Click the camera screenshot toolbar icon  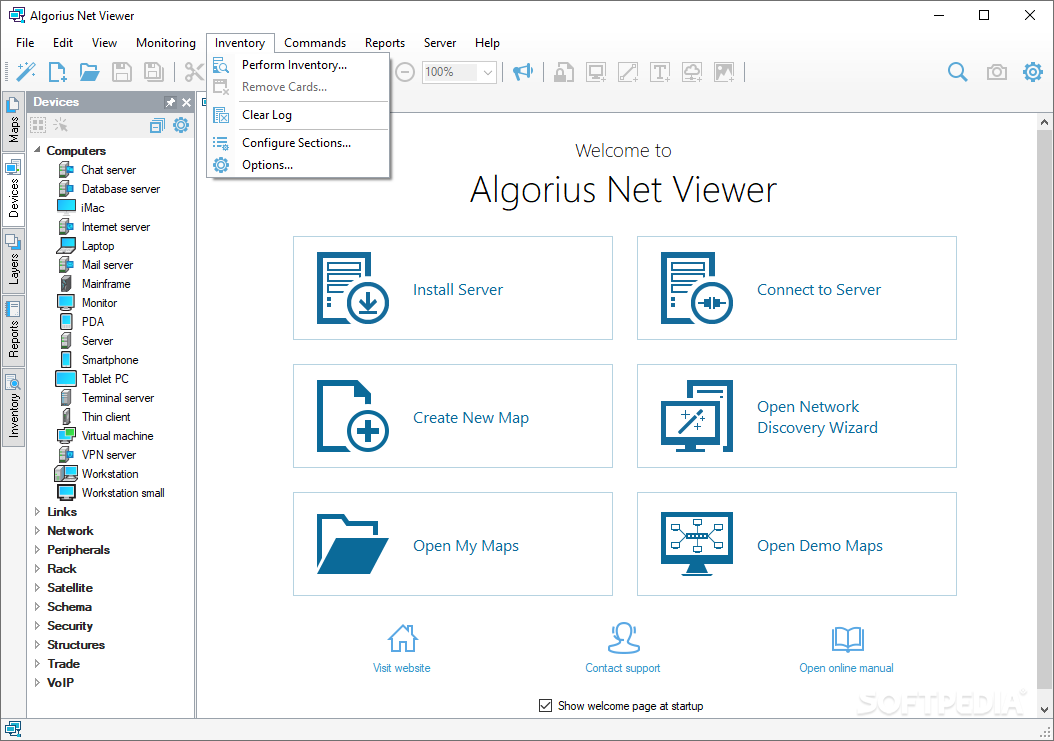pos(997,72)
